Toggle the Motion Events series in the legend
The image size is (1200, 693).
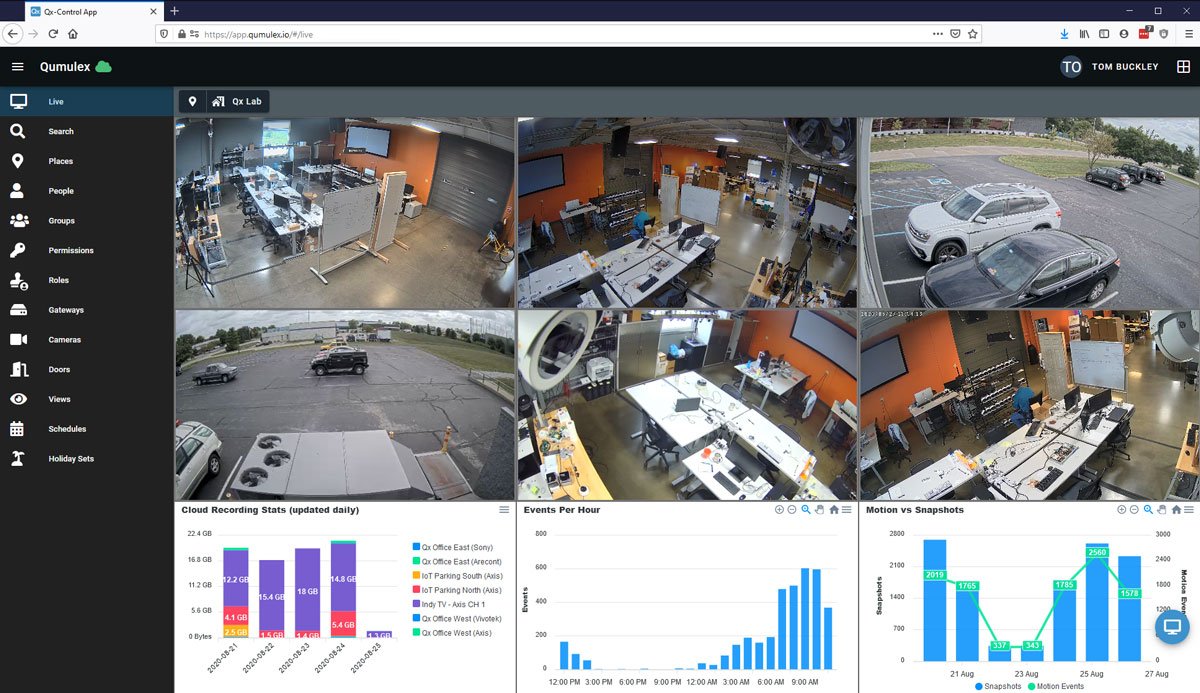coord(1030,686)
